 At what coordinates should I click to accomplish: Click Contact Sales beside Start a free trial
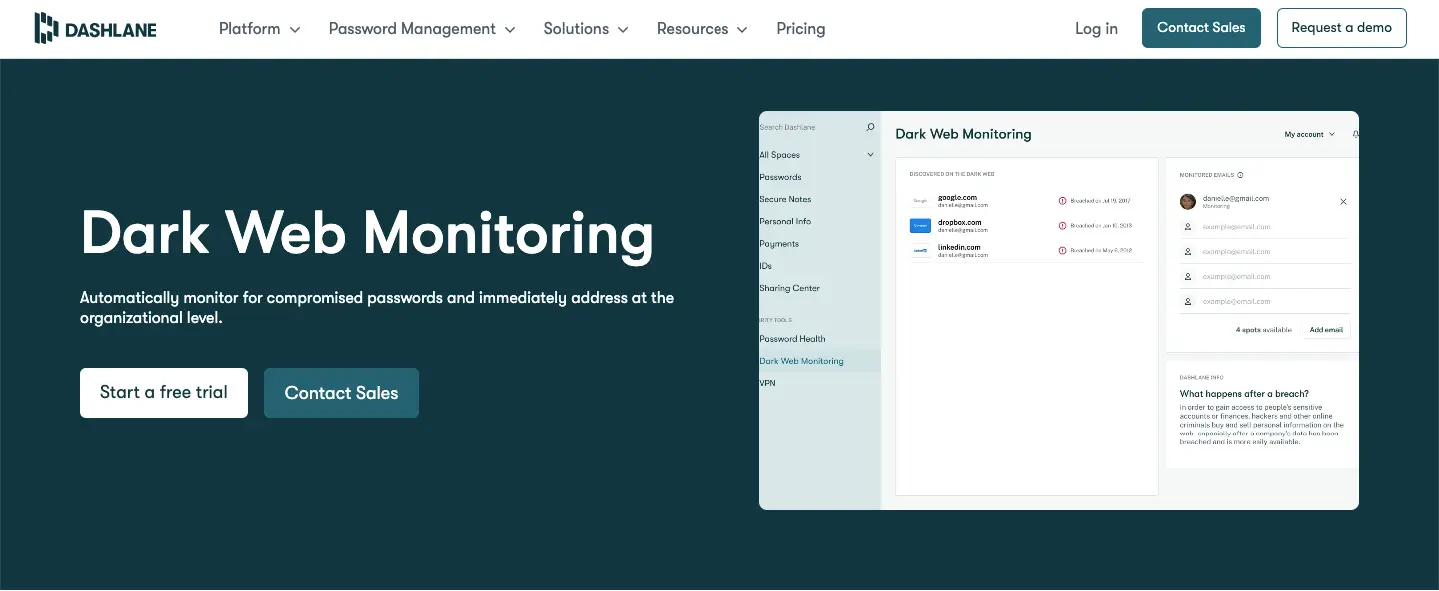(341, 393)
